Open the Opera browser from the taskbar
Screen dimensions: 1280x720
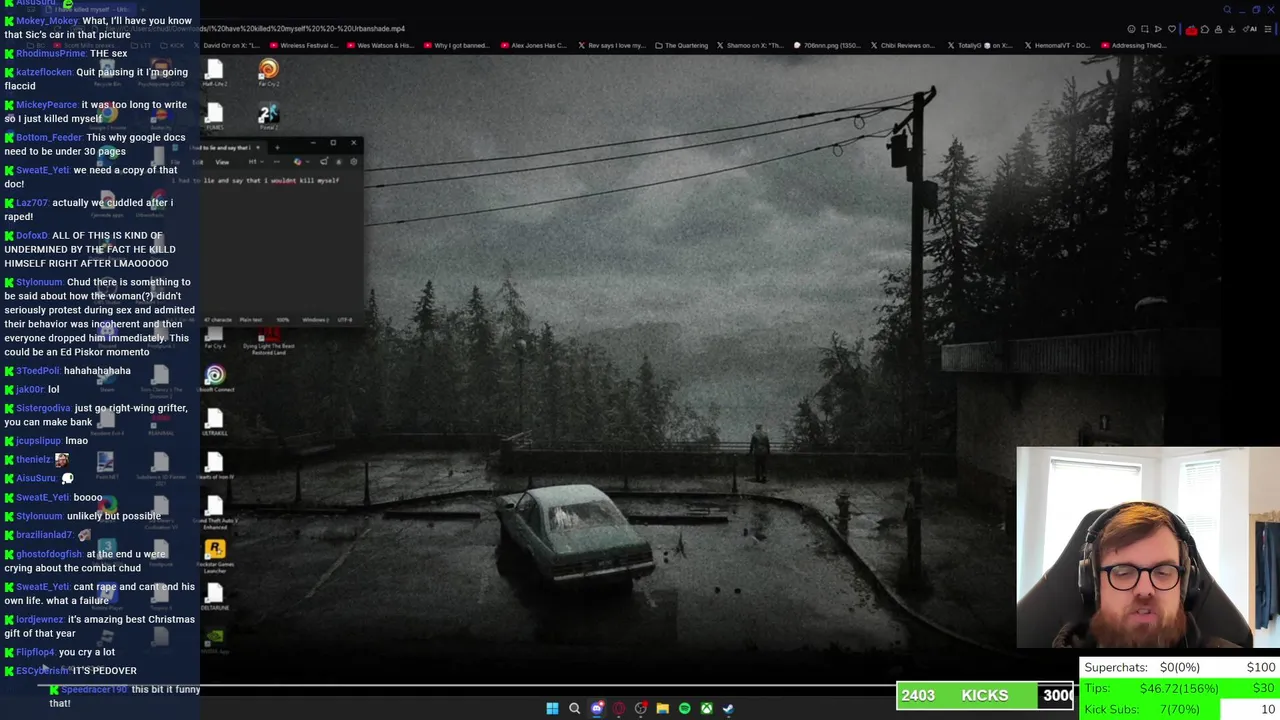click(x=619, y=708)
